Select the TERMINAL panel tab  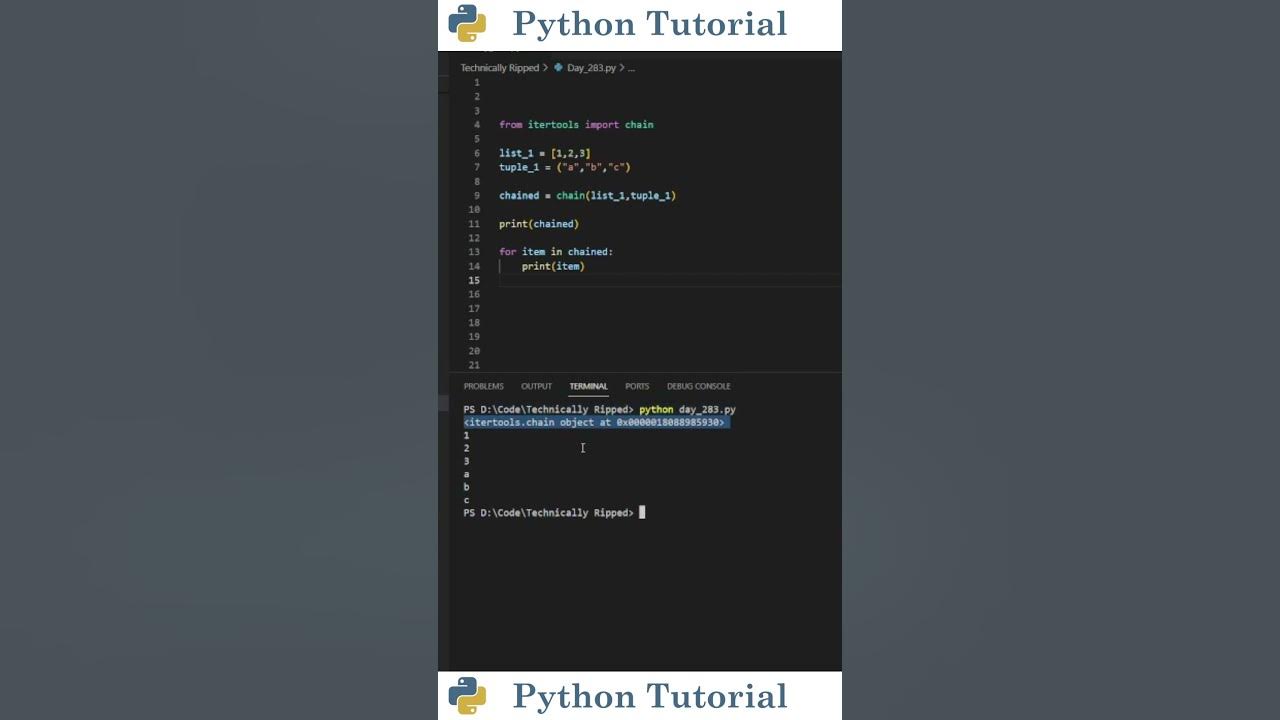coord(588,386)
